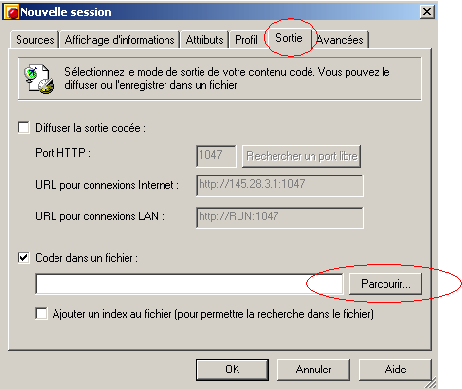The width and height of the screenshot is (462, 389).
Task: Click the URL pour connexions LAN field
Action: point(280,218)
